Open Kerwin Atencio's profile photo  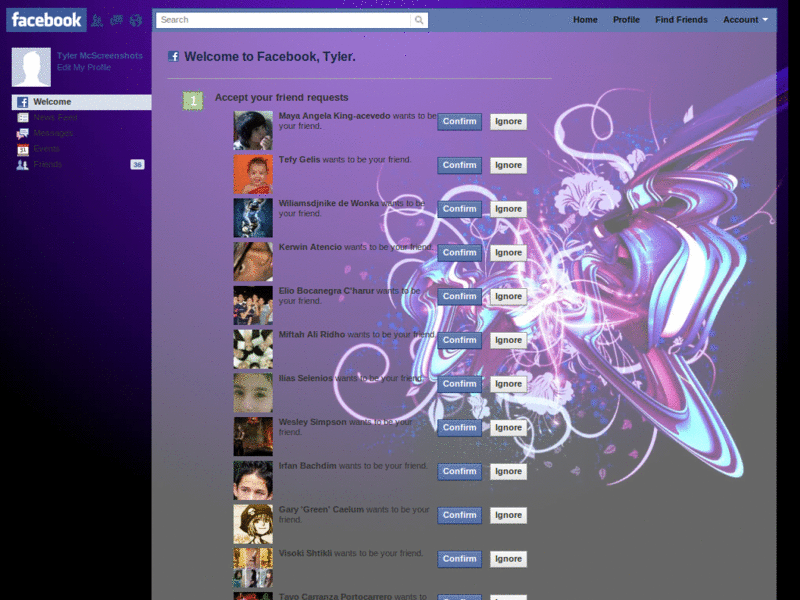point(253,262)
